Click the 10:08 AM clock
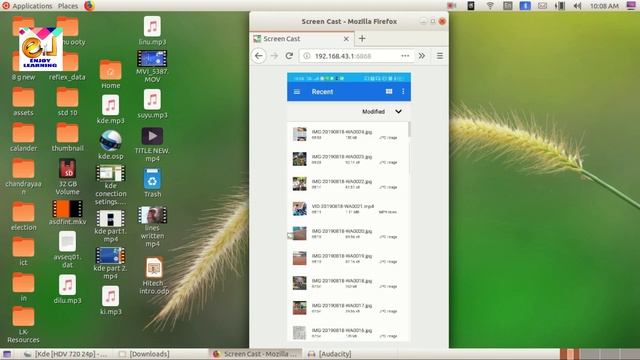Viewport: 640px width, 360px height. (x=604, y=6)
